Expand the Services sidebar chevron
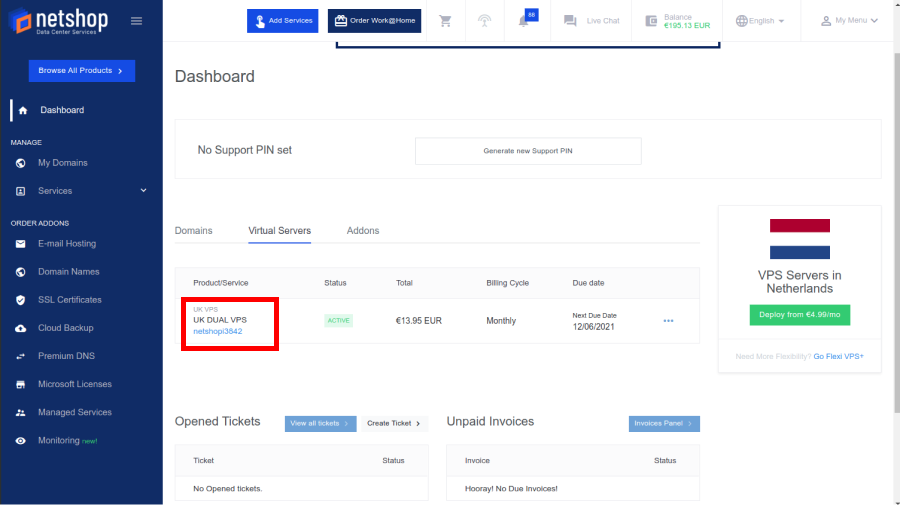900x505 pixels. coord(143,191)
